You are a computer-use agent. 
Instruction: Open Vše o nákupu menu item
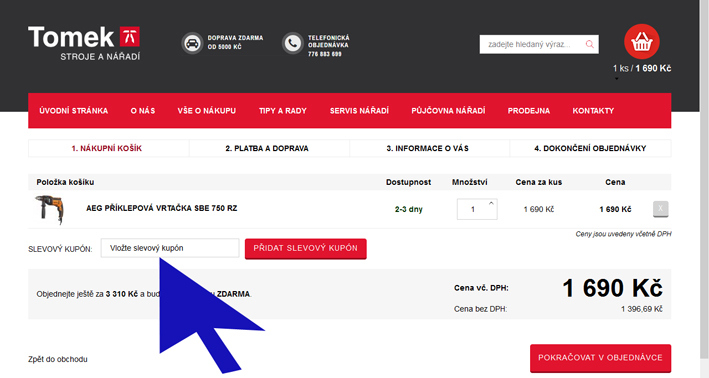pos(207,111)
